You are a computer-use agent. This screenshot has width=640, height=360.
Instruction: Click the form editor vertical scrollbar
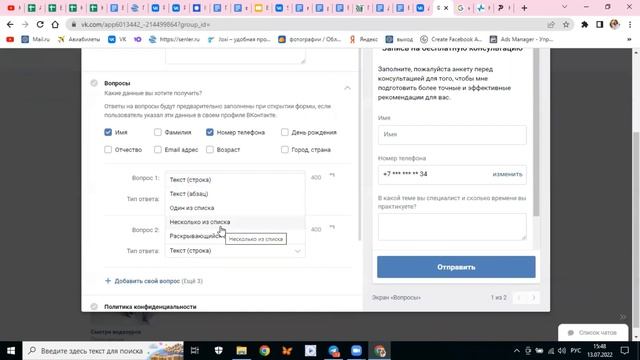tap(360, 144)
